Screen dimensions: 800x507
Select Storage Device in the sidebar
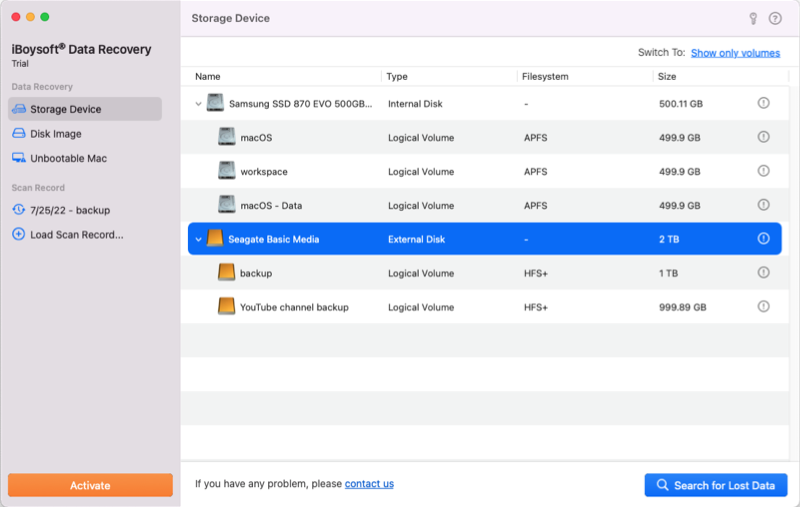pyautogui.click(x=66, y=109)
